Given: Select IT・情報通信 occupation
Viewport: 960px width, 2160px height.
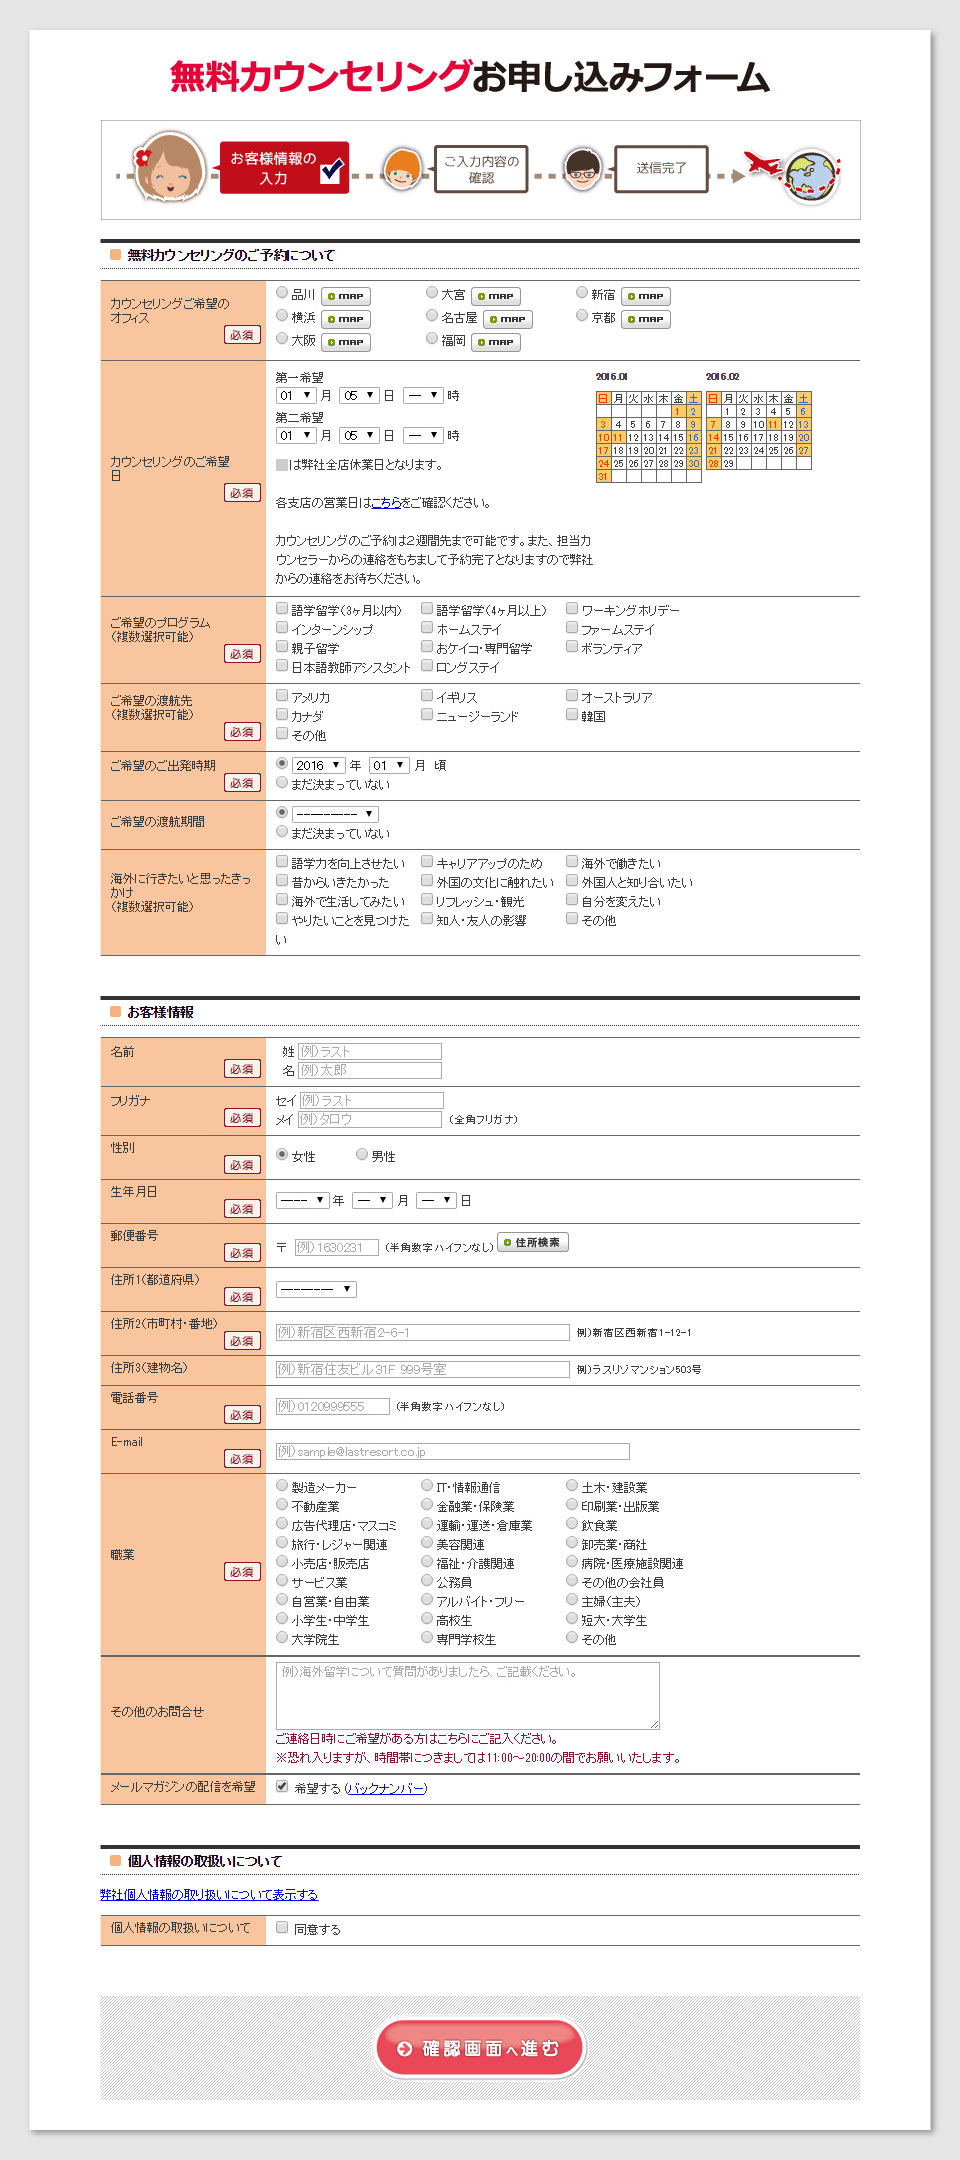Looking at the screenshot, I should point(427,1486).
